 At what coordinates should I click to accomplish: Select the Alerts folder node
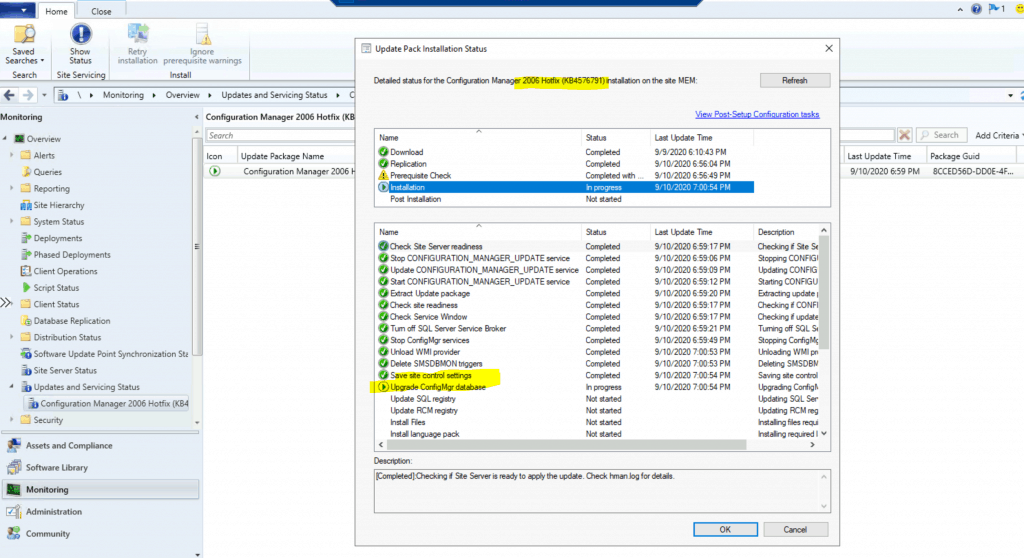point(44,156)
